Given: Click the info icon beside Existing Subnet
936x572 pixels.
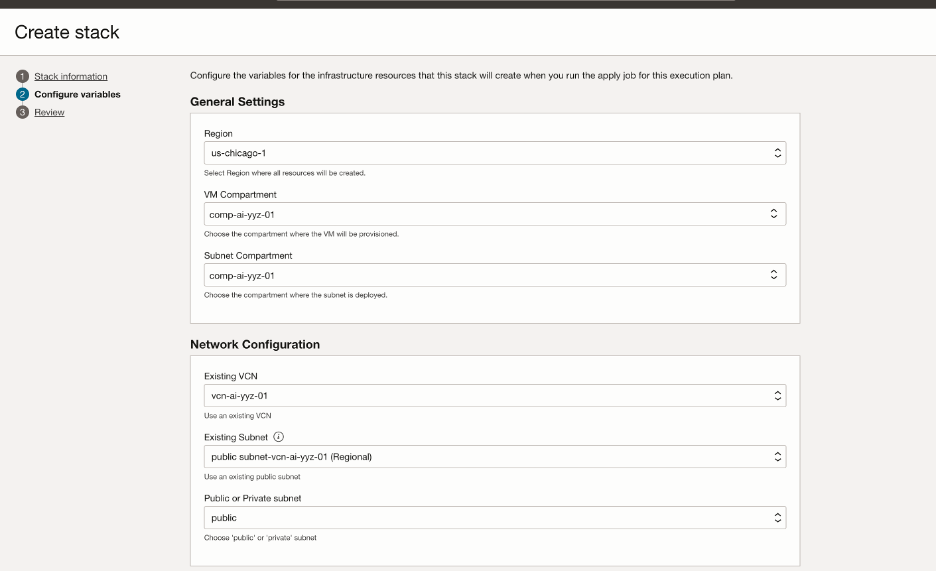Looking at the screenshot, I should click(279, 436).
